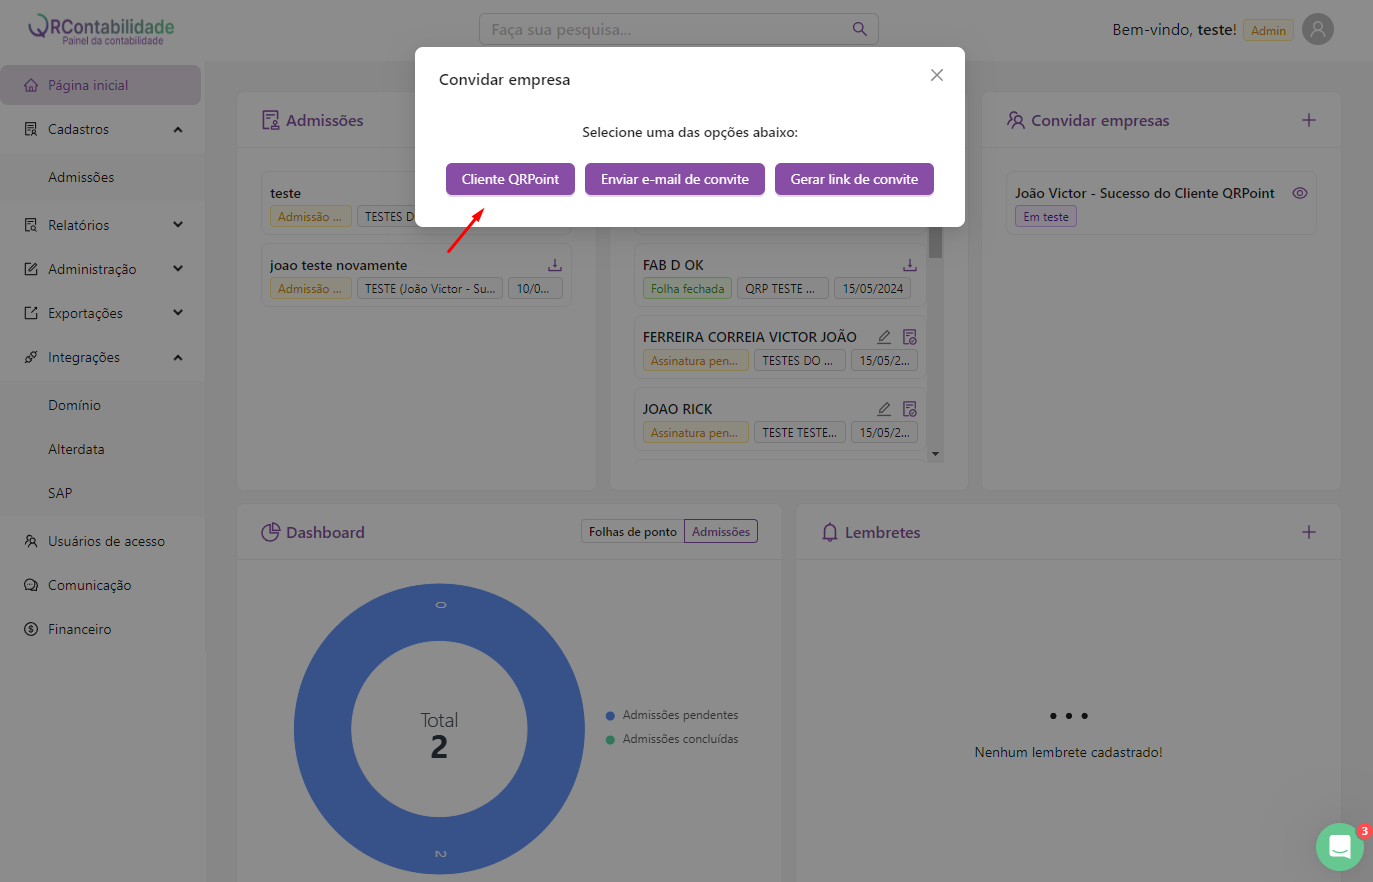The image size is (1373, 882).
Task: Click Gerar link de convite button
Action: 854,179
